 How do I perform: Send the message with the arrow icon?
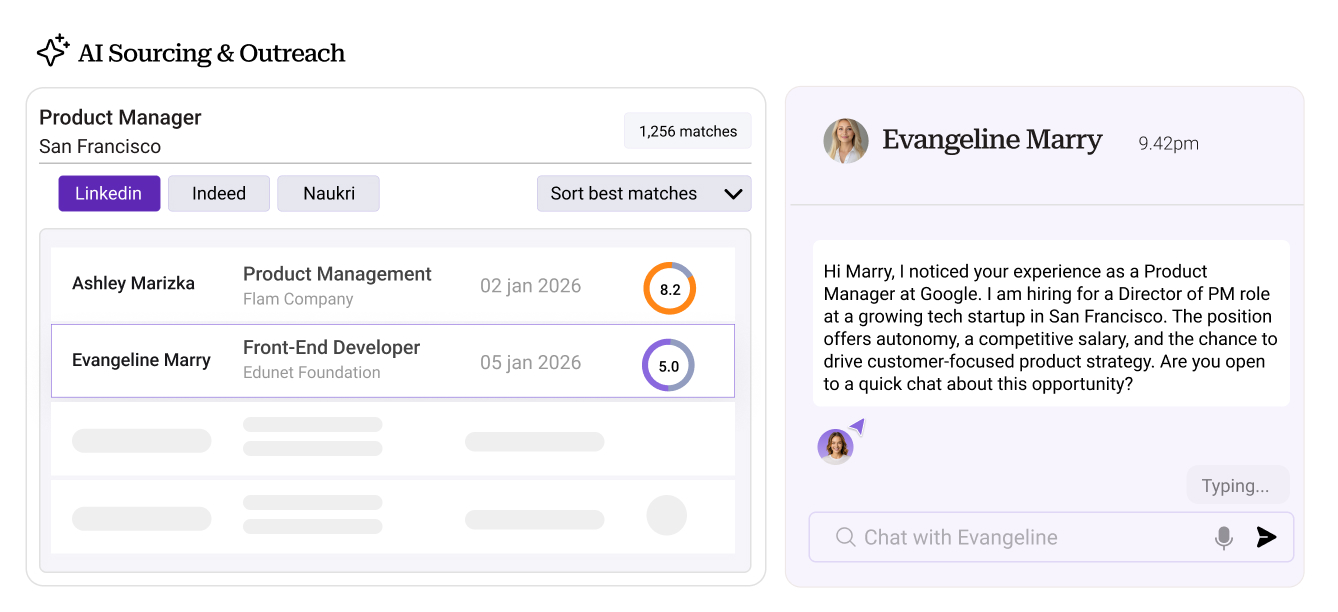pos(1266,537)
